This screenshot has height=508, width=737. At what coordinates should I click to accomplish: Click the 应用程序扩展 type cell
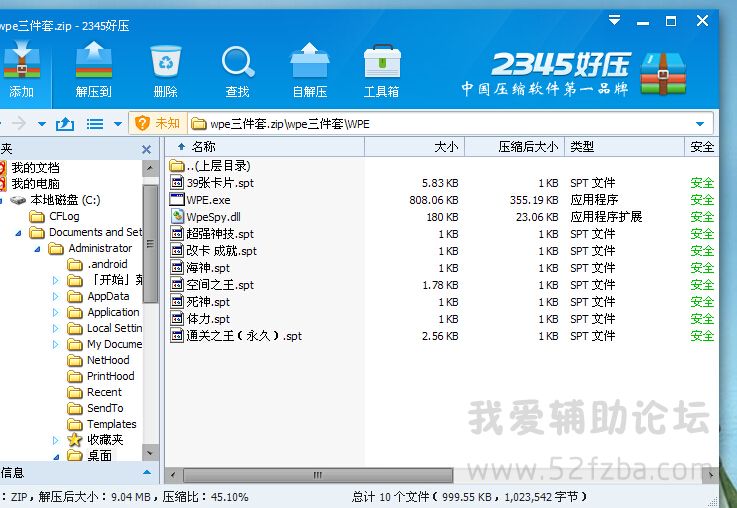[x=606, y=217]
